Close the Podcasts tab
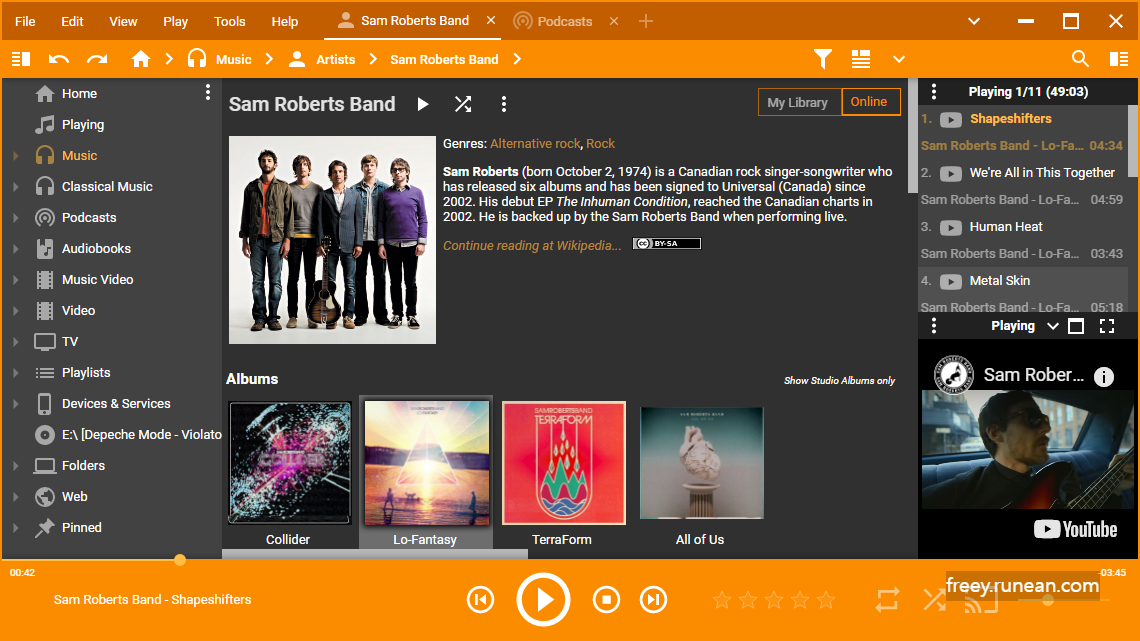1140x641 pixels. pyautogui.click(x=614, y=21)
